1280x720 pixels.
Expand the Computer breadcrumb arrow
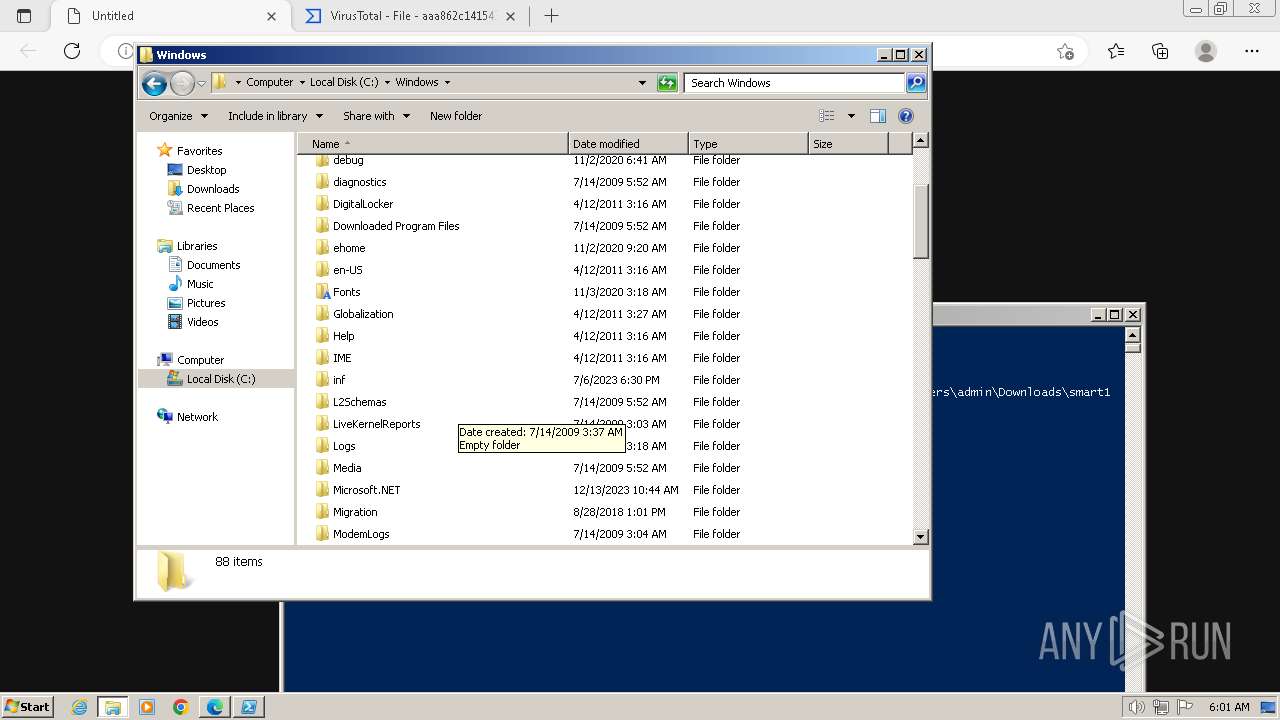coord(302,82)
